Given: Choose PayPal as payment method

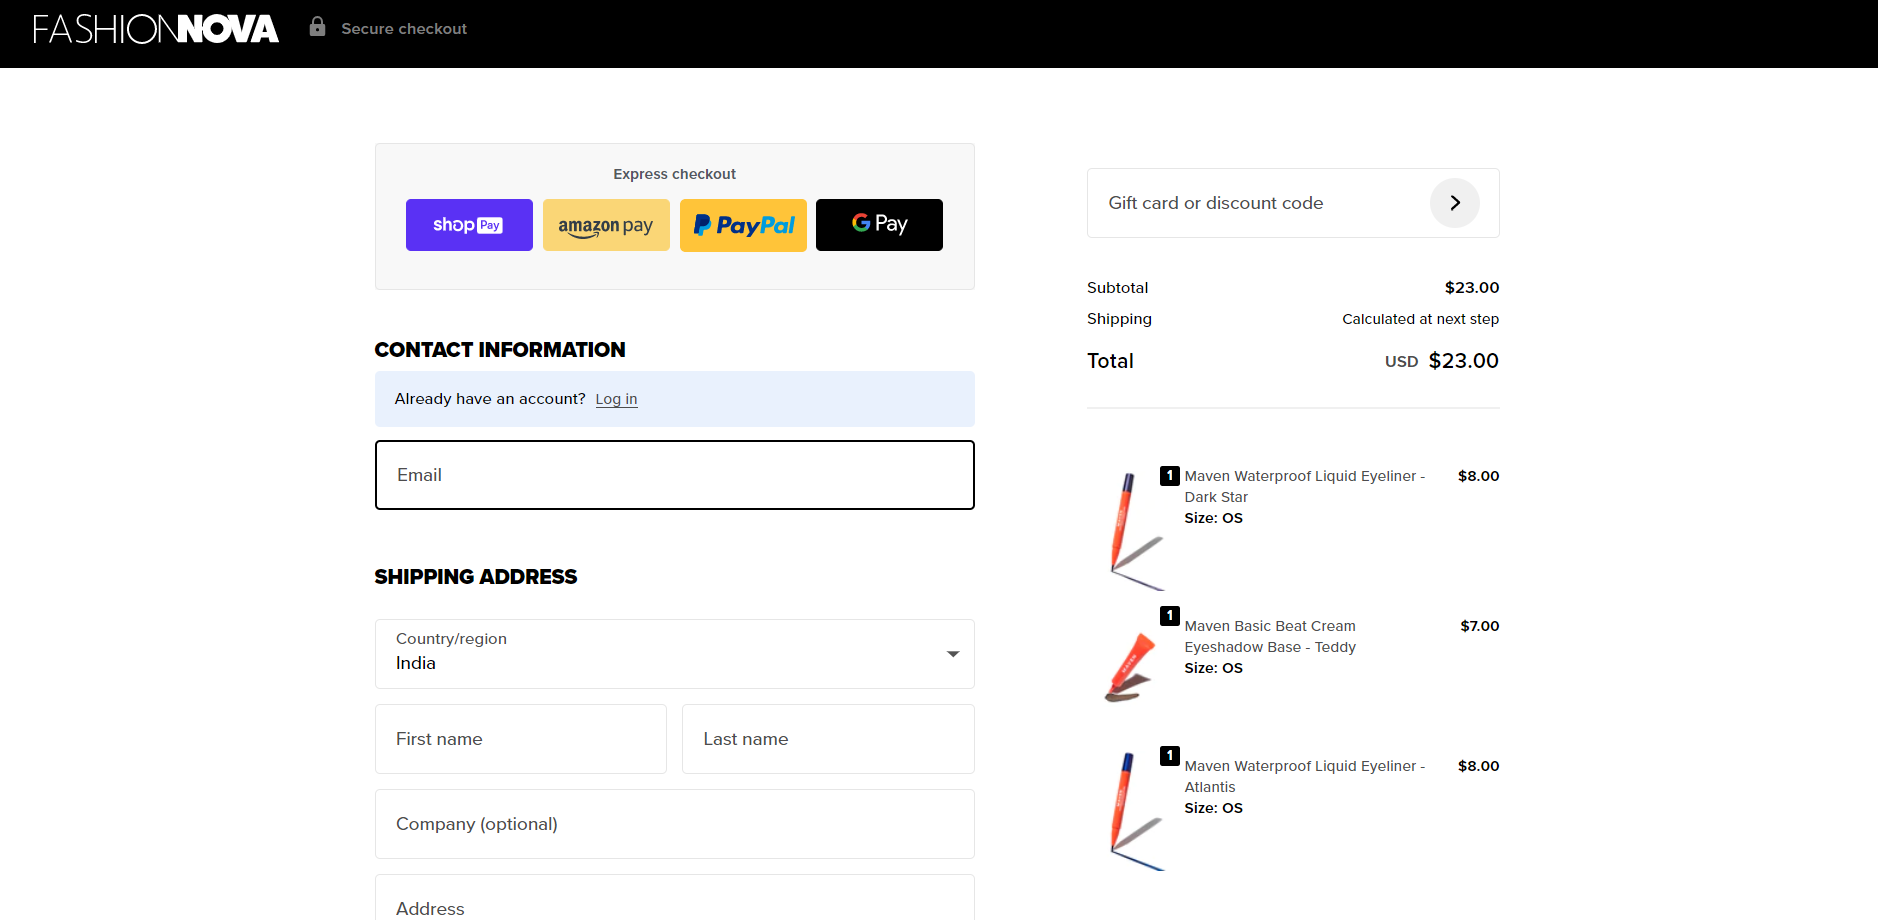Looking at the screenshot, I should [743, 224].
